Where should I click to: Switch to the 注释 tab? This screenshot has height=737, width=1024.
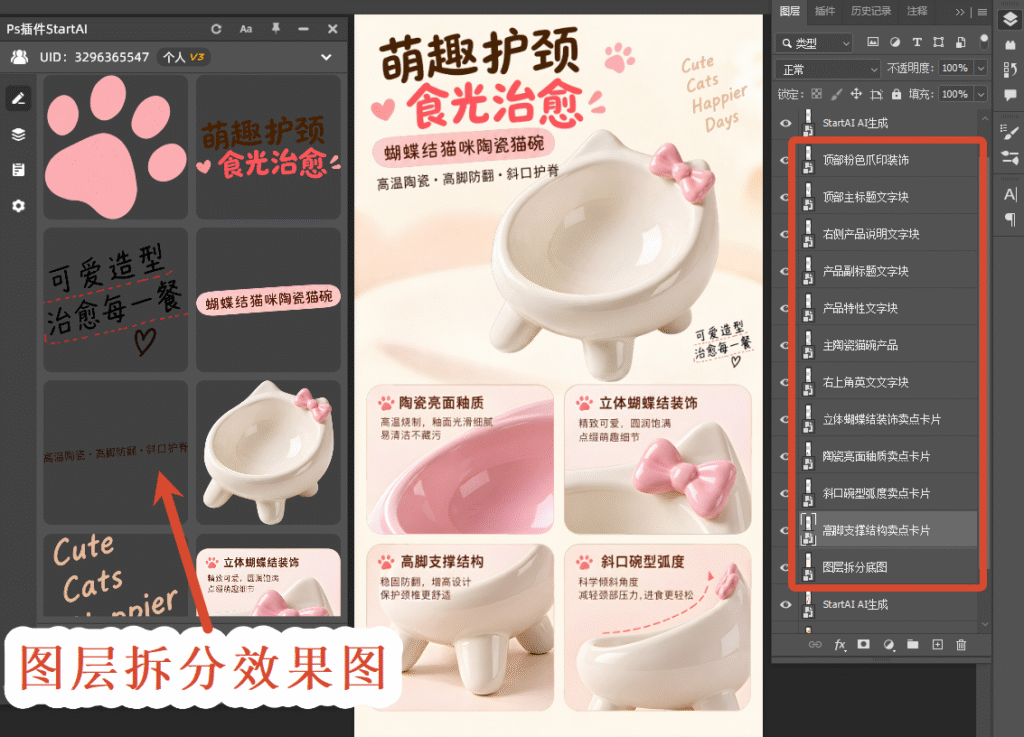tap(916, 11)
